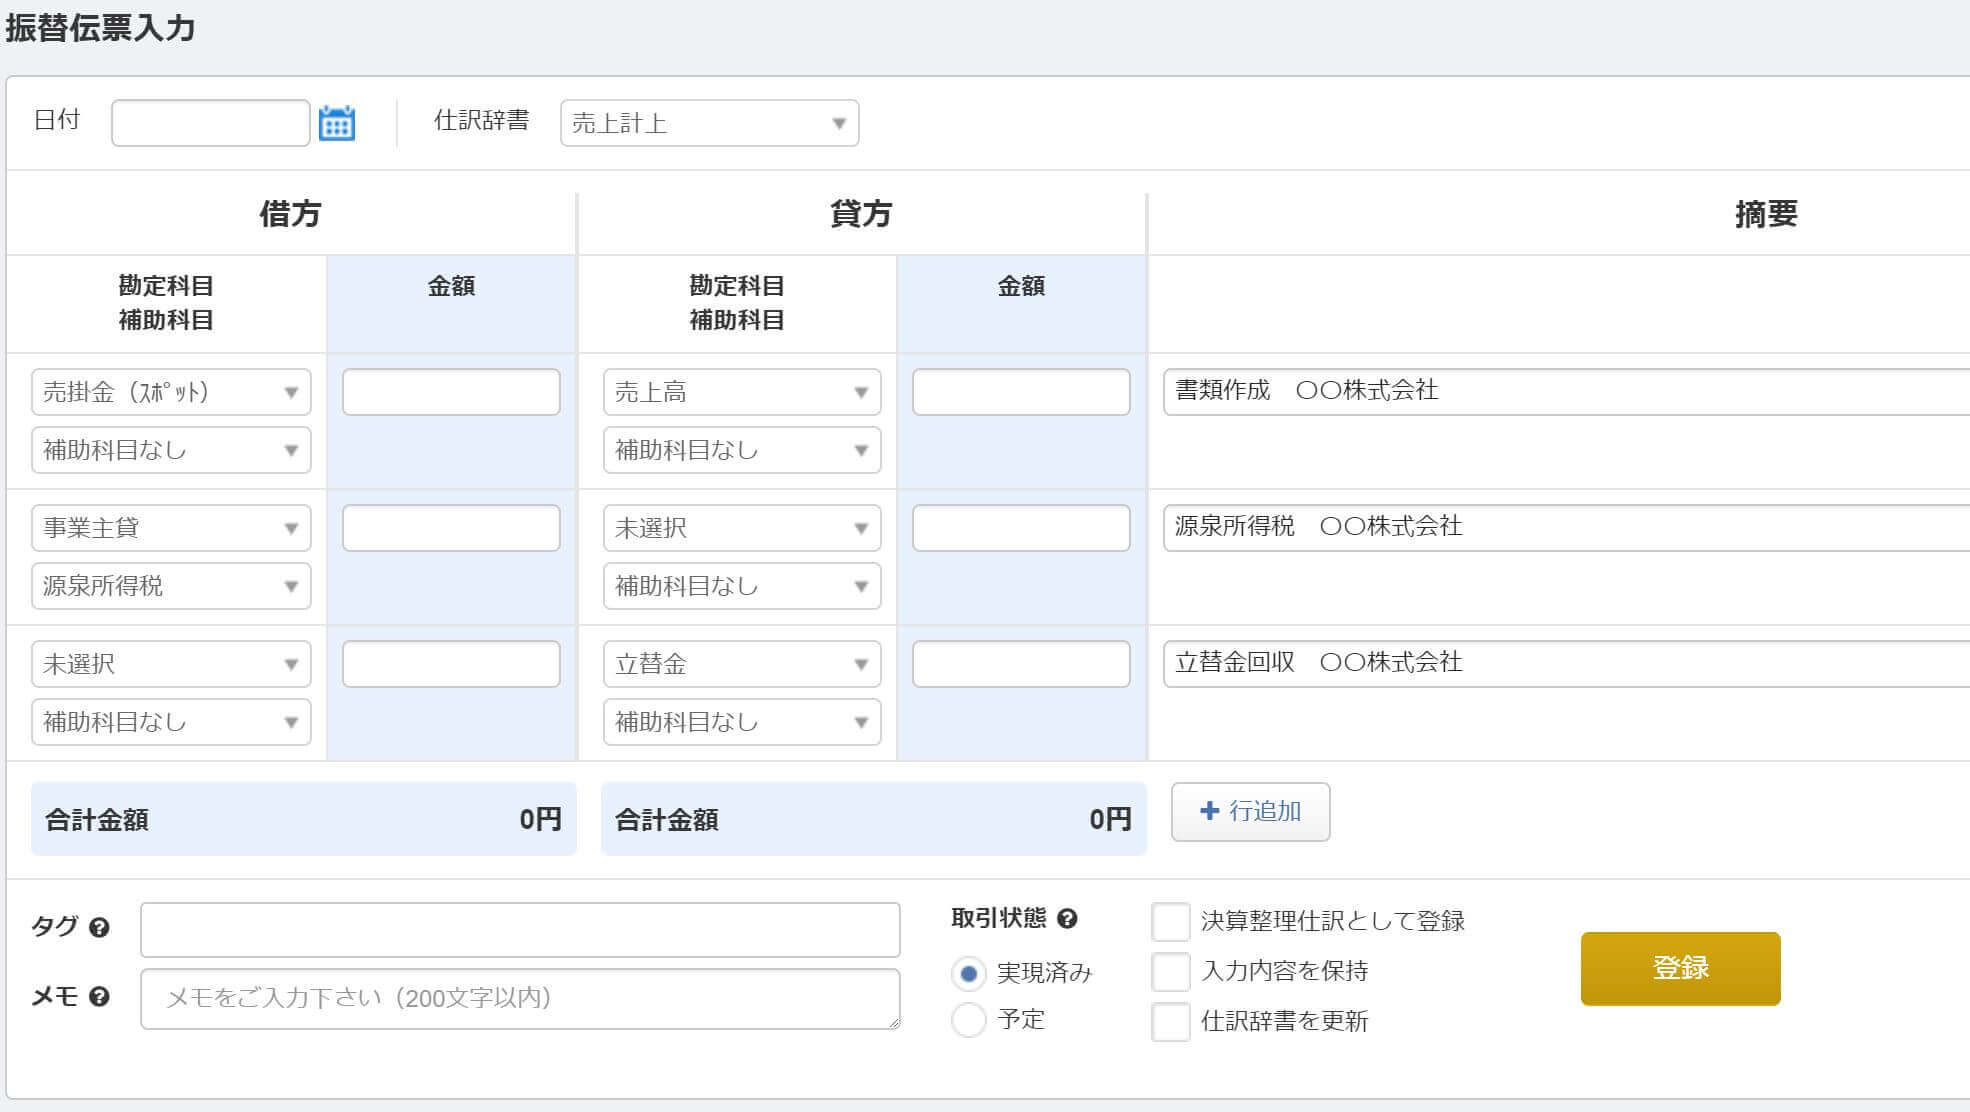
Task: Open the 仕訳辞書 dropdown showing 売上計上
Action: pos(709,123)
